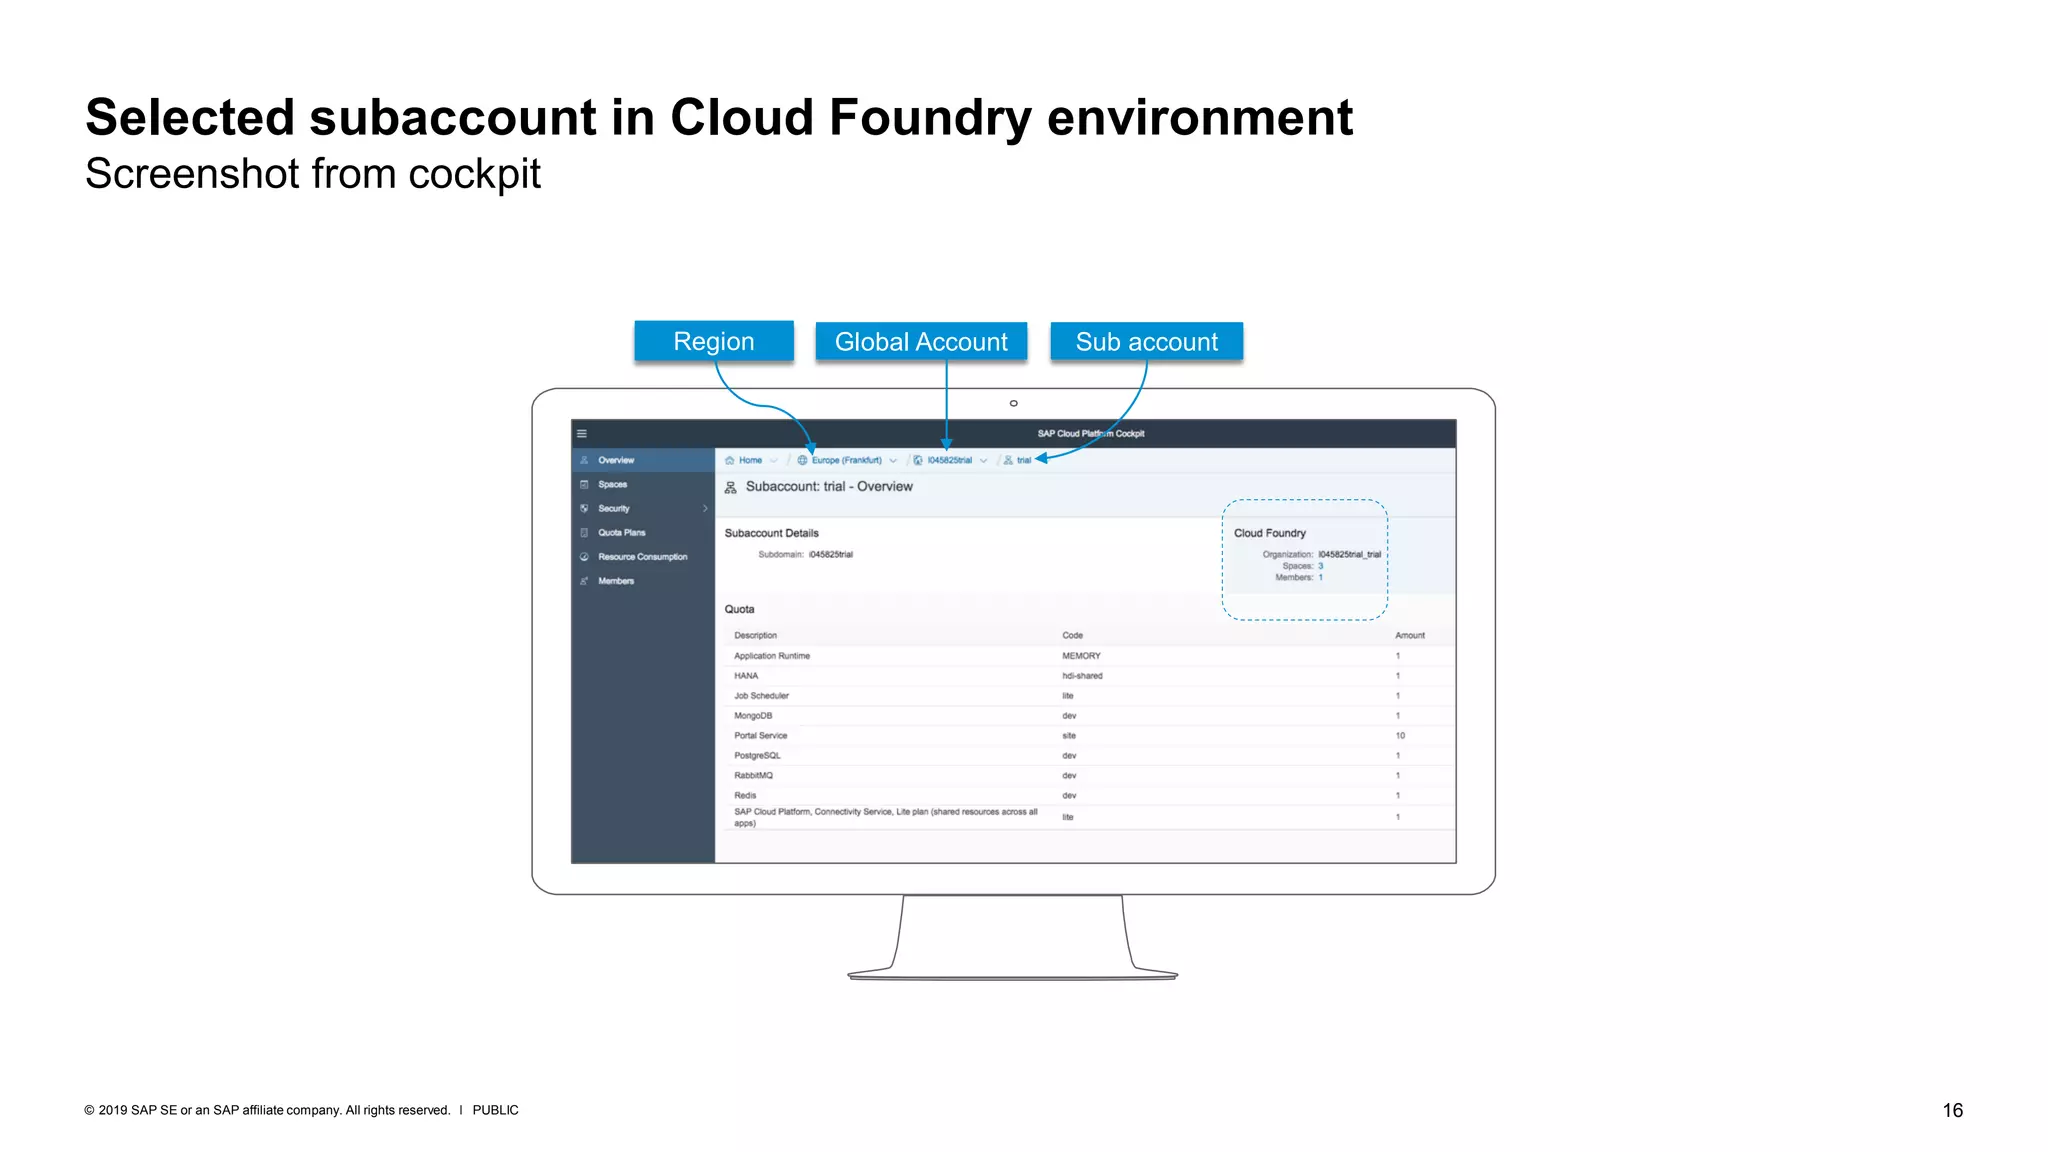The image size is (2048, 1152).
Task: Select the SAP Cloud Platform Connectivity Service row
Action: tap(1088, 817)
